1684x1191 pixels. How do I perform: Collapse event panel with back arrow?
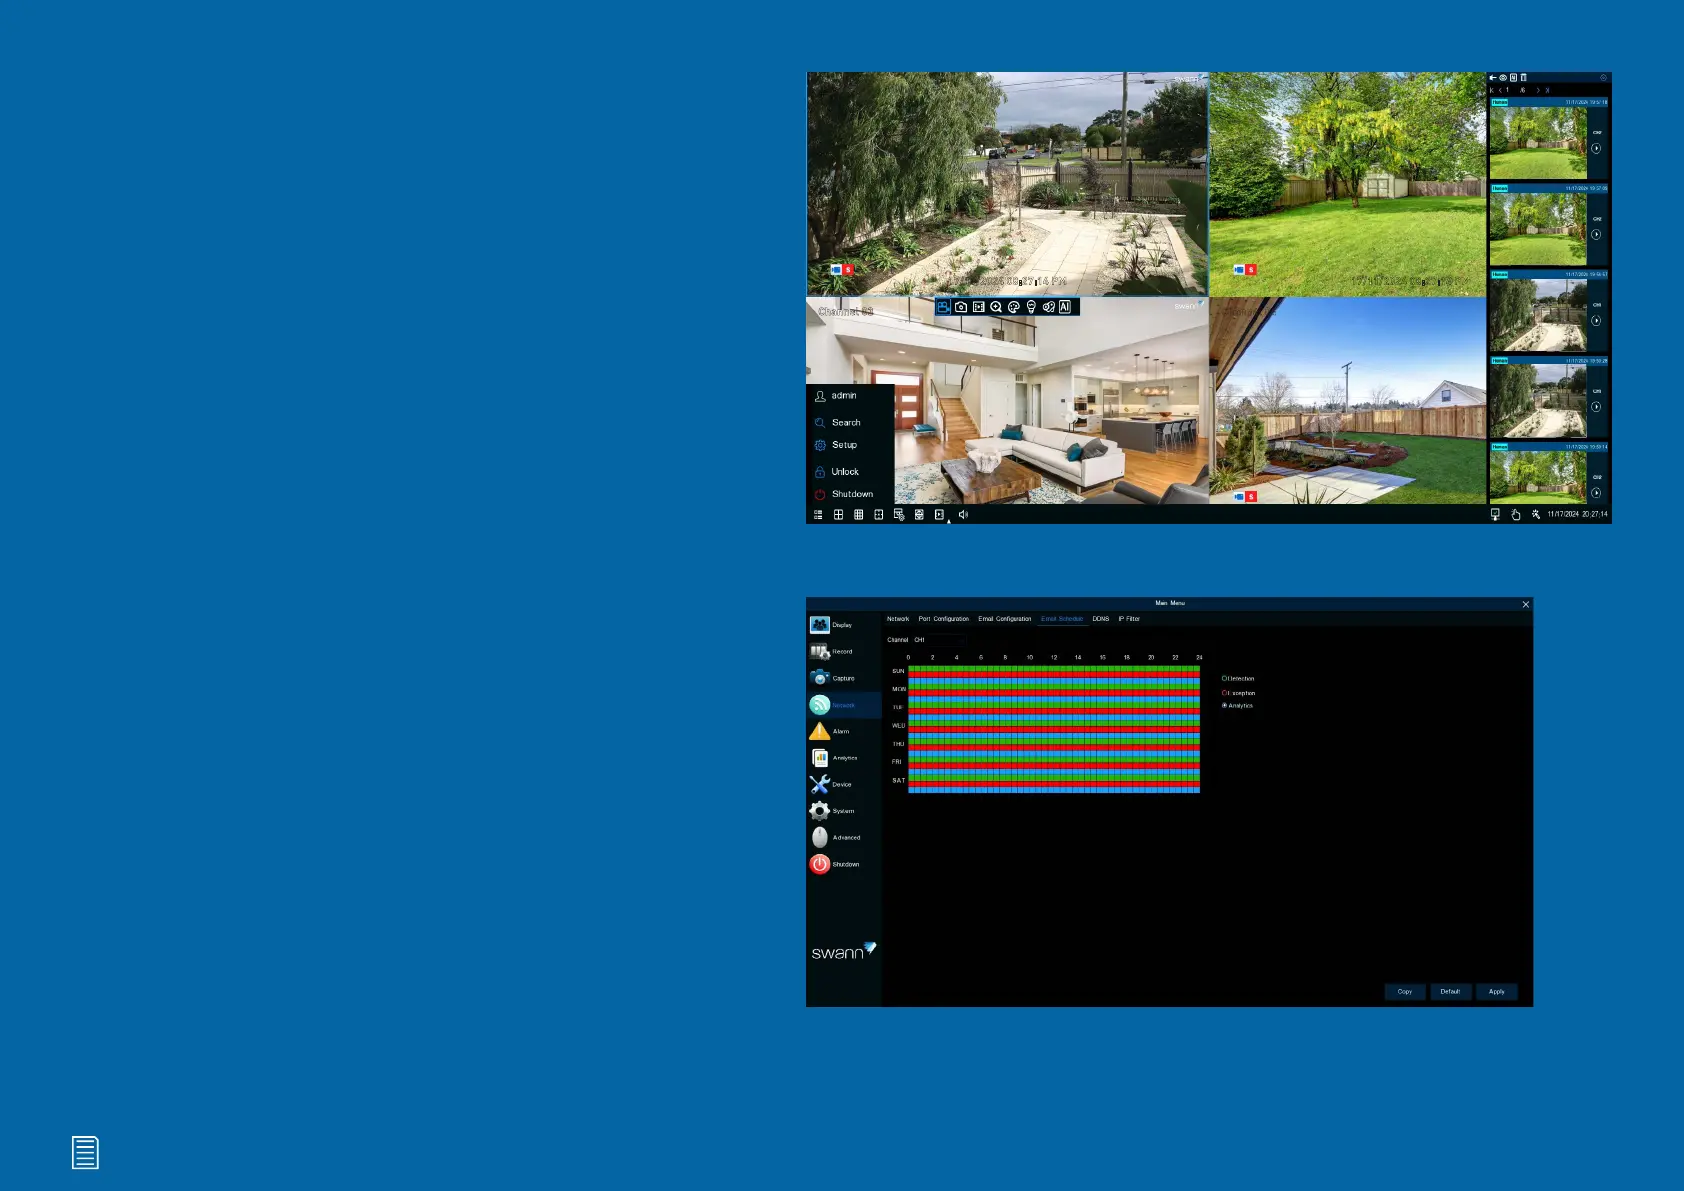click(x=1493, y=77)
